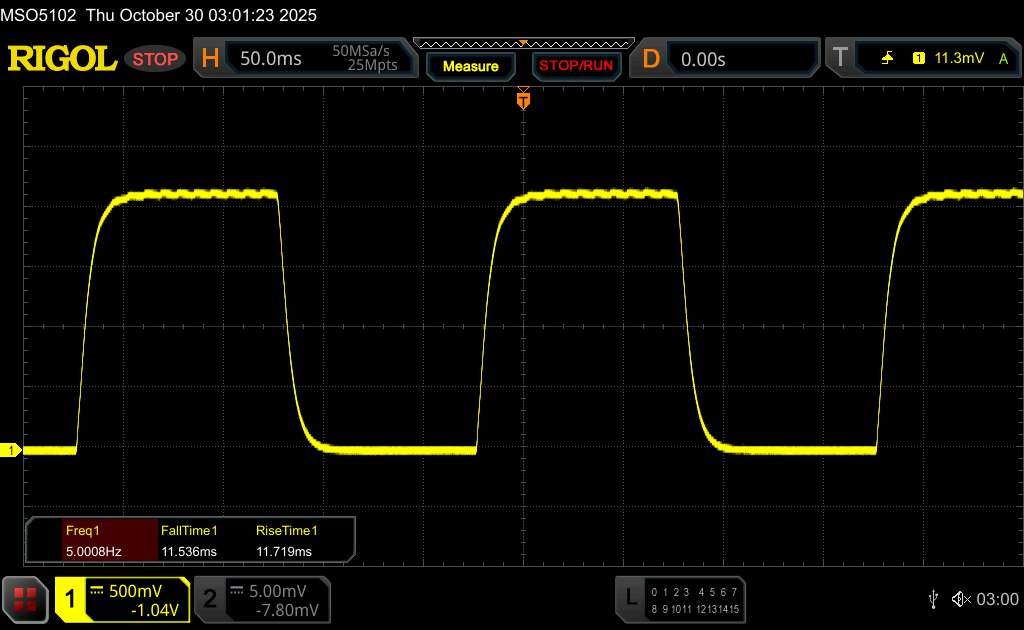The height and width of the screenshot is (630, 1024).
Task: Toggle channel 1 label on
Action: (x=72, y=599)
